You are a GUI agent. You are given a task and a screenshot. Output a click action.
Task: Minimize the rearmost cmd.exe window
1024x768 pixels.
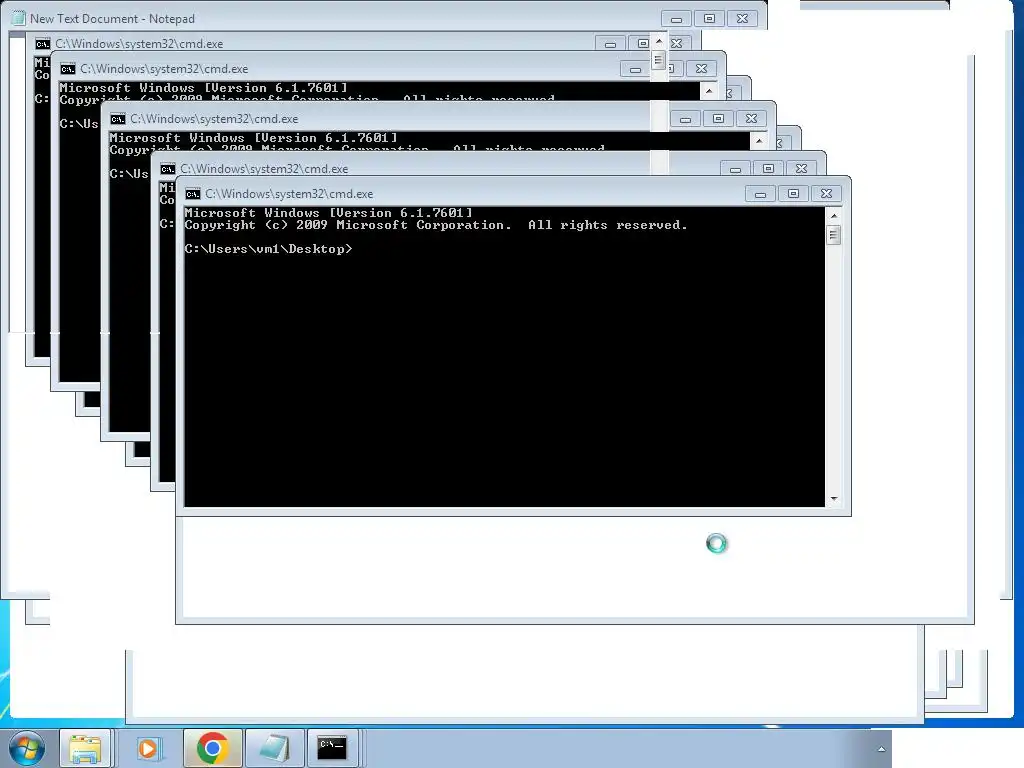[610, 44]
